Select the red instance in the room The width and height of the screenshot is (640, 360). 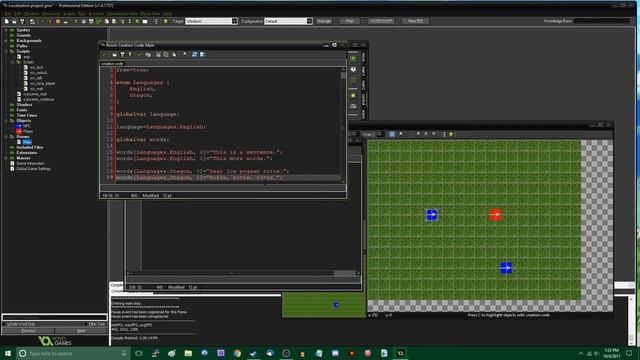coord(496,214)
